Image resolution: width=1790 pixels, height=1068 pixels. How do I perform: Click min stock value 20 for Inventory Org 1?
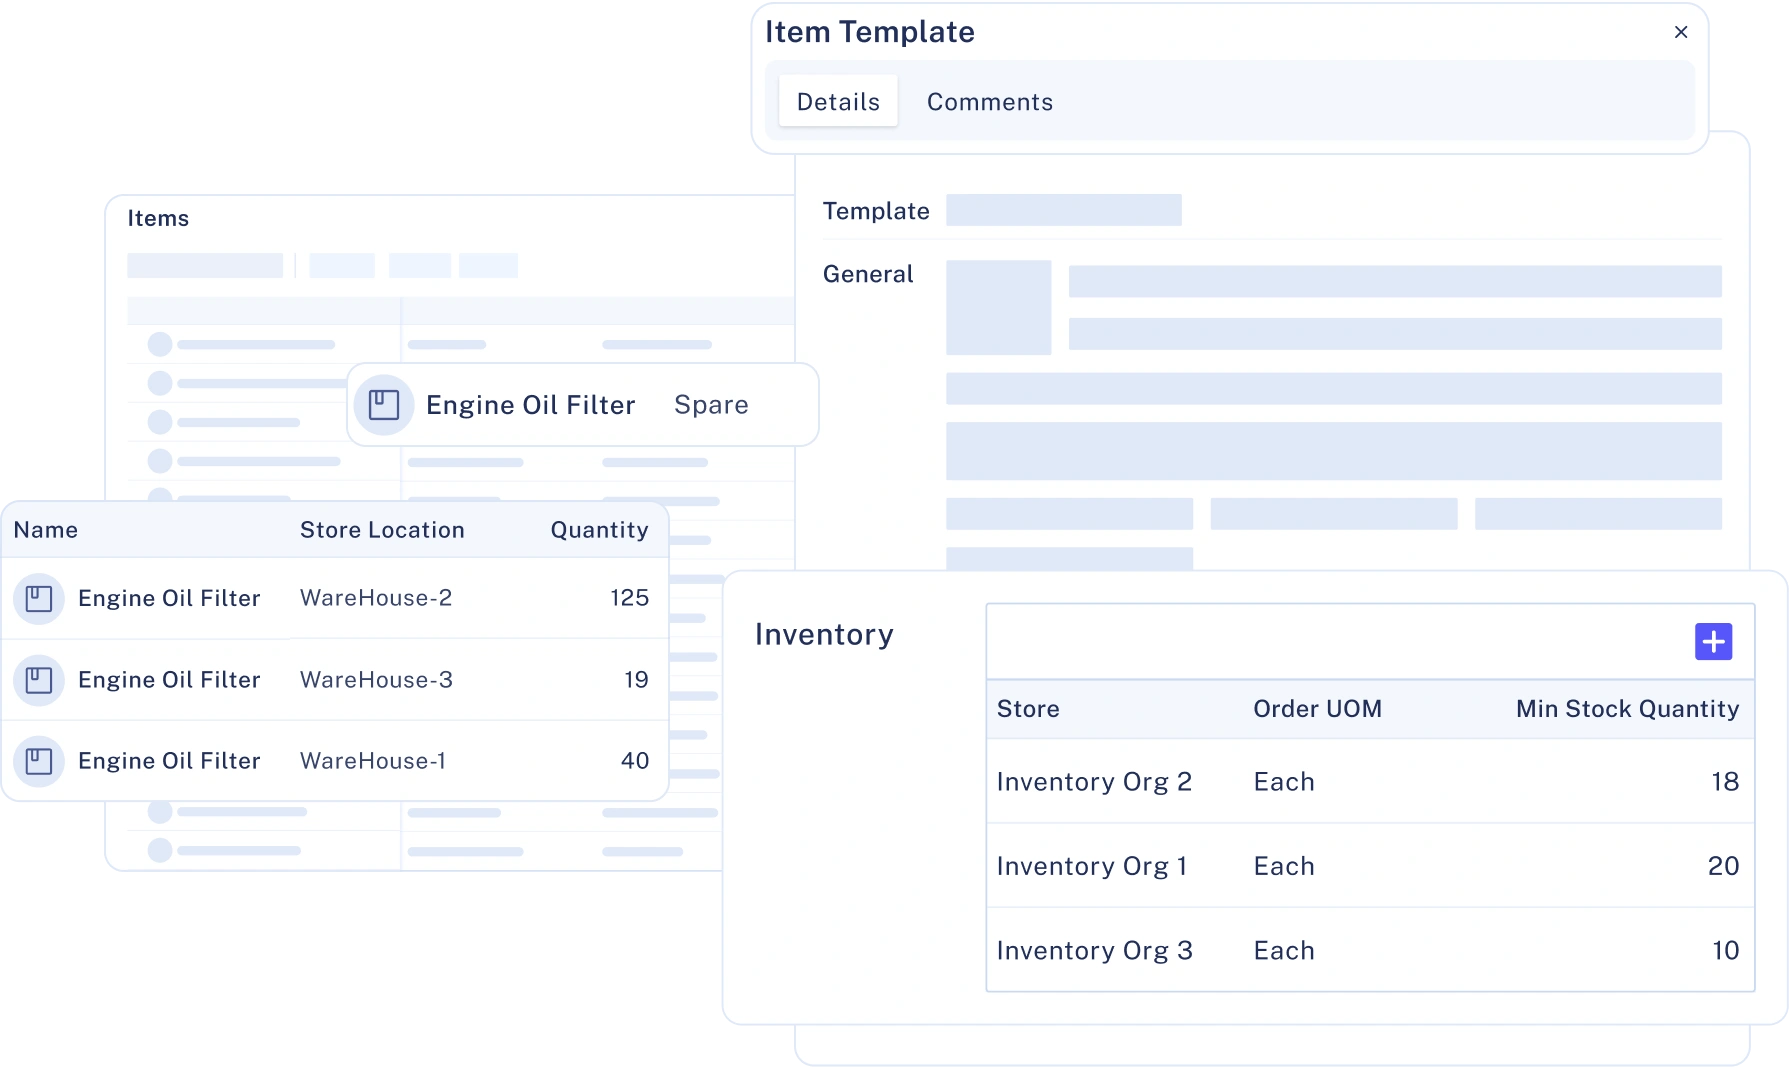1723,866
